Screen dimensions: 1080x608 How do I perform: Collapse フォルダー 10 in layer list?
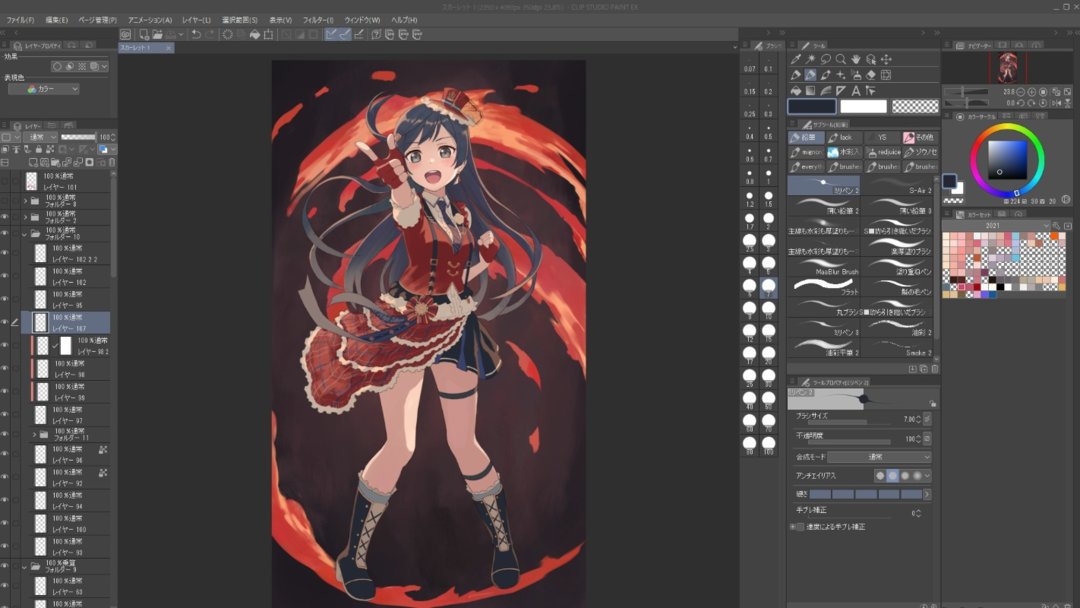tap(25, 234)
